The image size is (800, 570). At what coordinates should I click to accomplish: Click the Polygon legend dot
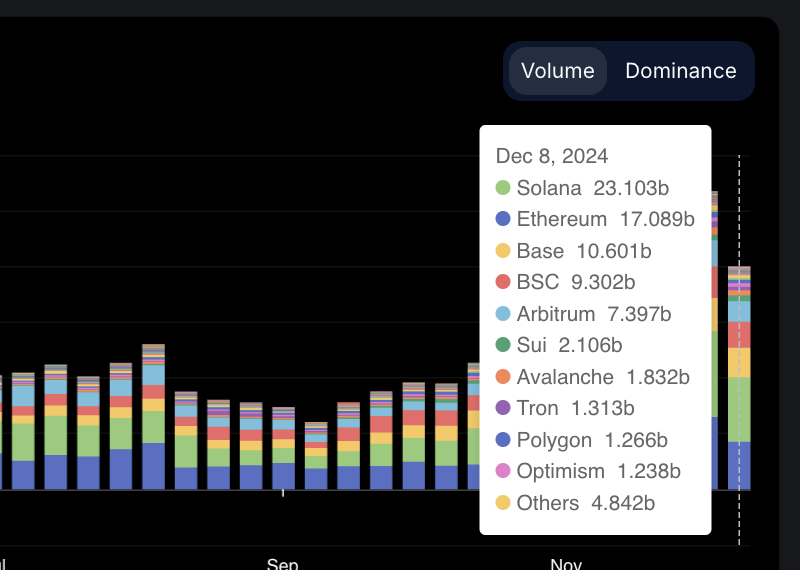(503, 439)
